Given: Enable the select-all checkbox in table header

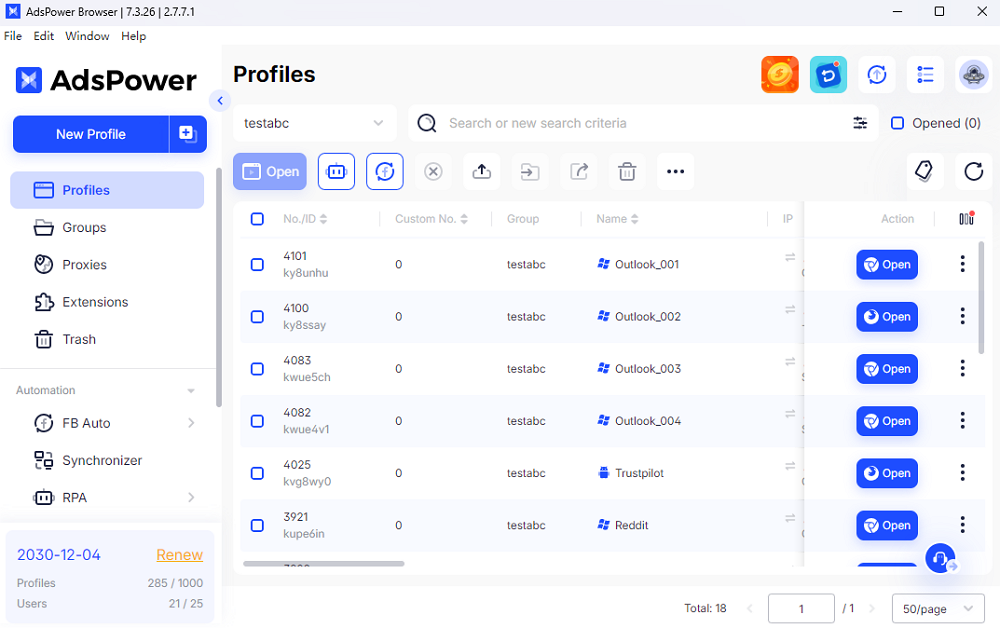Looking at the screenshot, I should click(257, 219).
